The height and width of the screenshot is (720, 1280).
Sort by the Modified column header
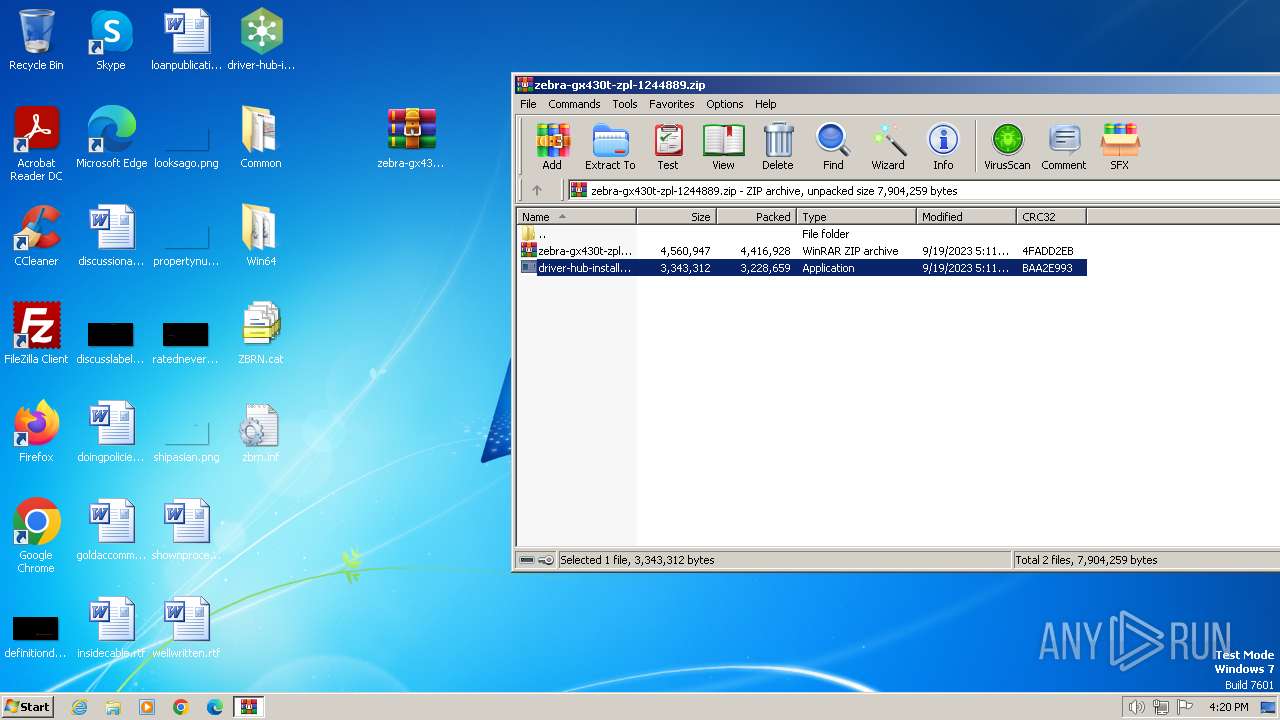click(x=967, y=216)
